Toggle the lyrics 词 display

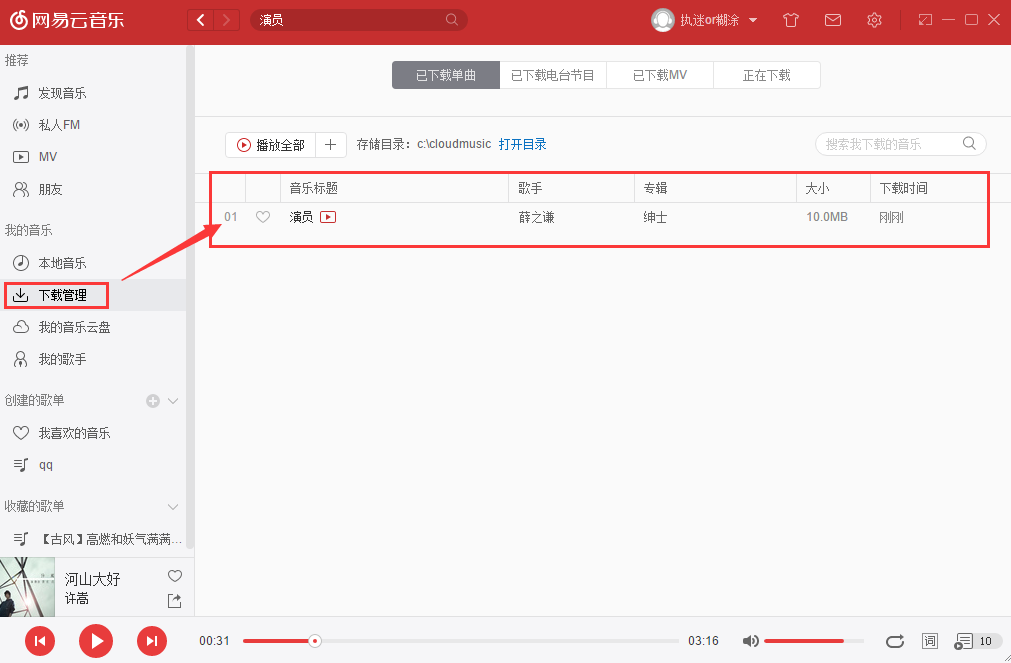[929, 641]
